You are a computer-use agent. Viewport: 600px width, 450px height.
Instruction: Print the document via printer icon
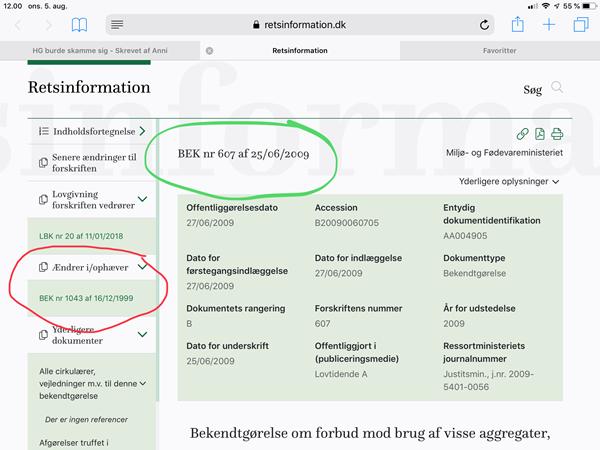click(x=557, y=134)
